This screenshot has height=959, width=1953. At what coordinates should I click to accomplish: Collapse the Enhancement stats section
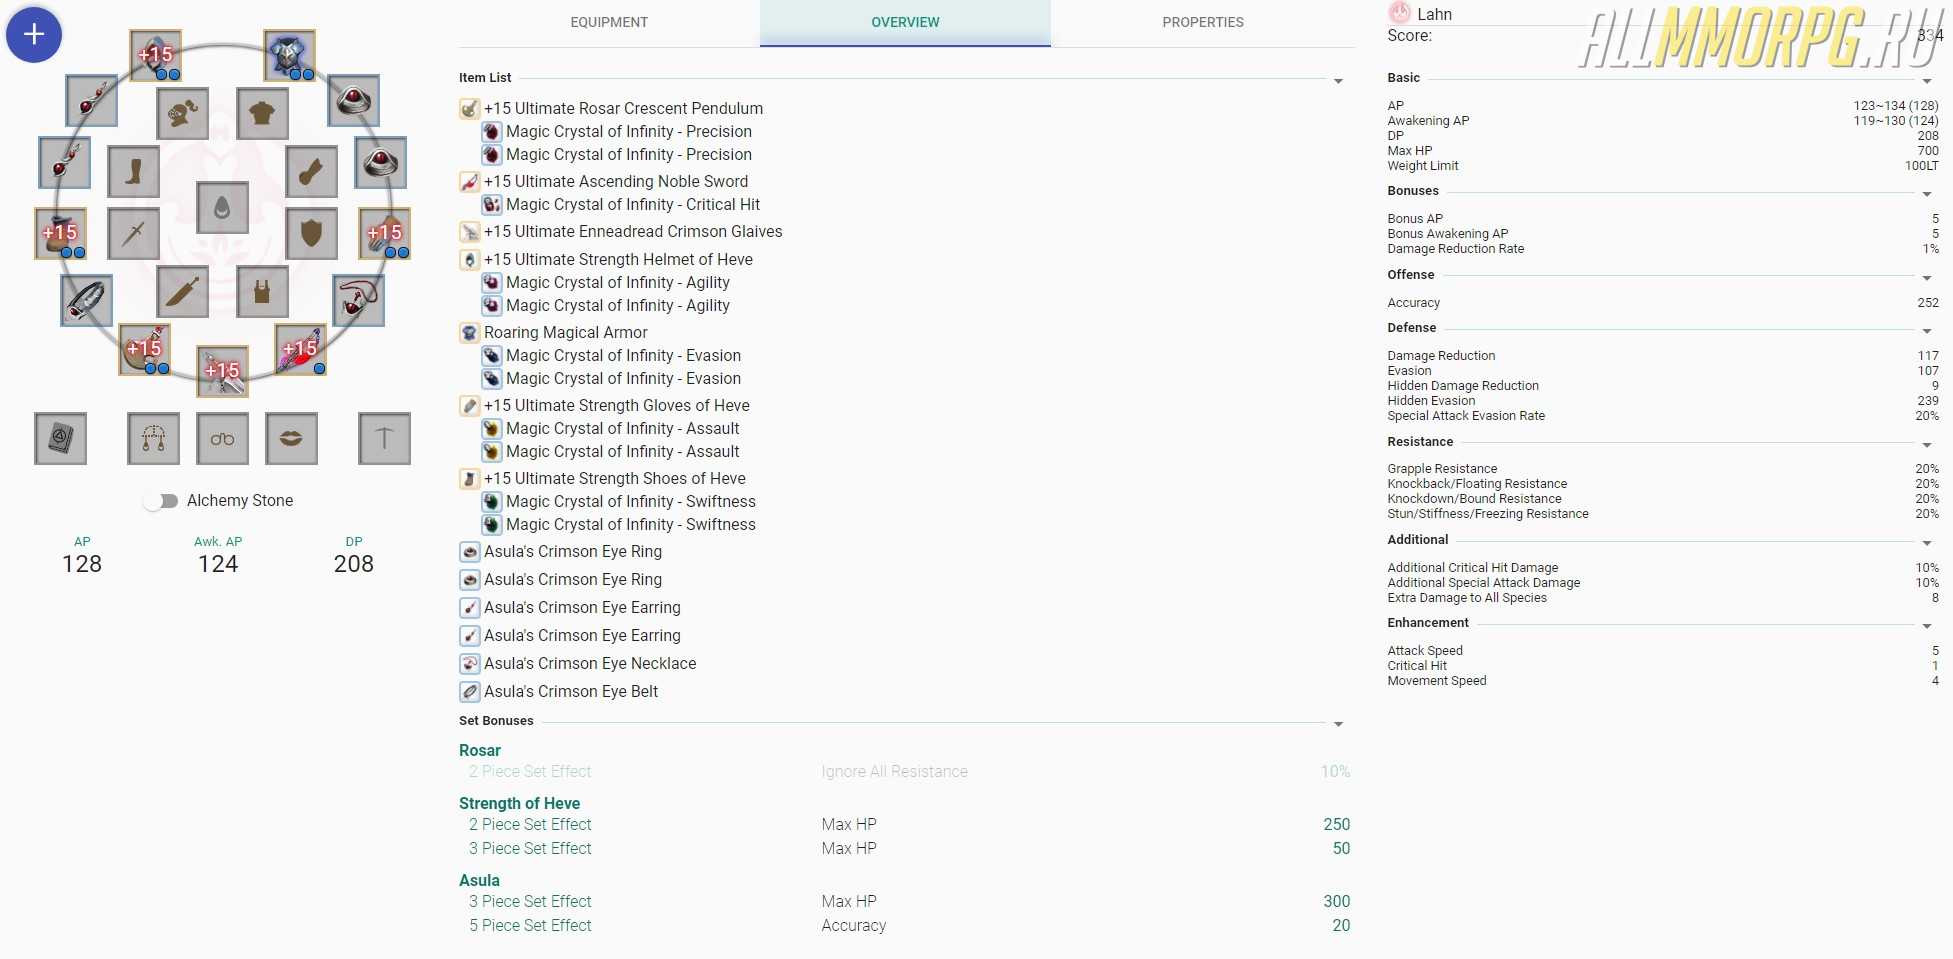pos(1927,625)
